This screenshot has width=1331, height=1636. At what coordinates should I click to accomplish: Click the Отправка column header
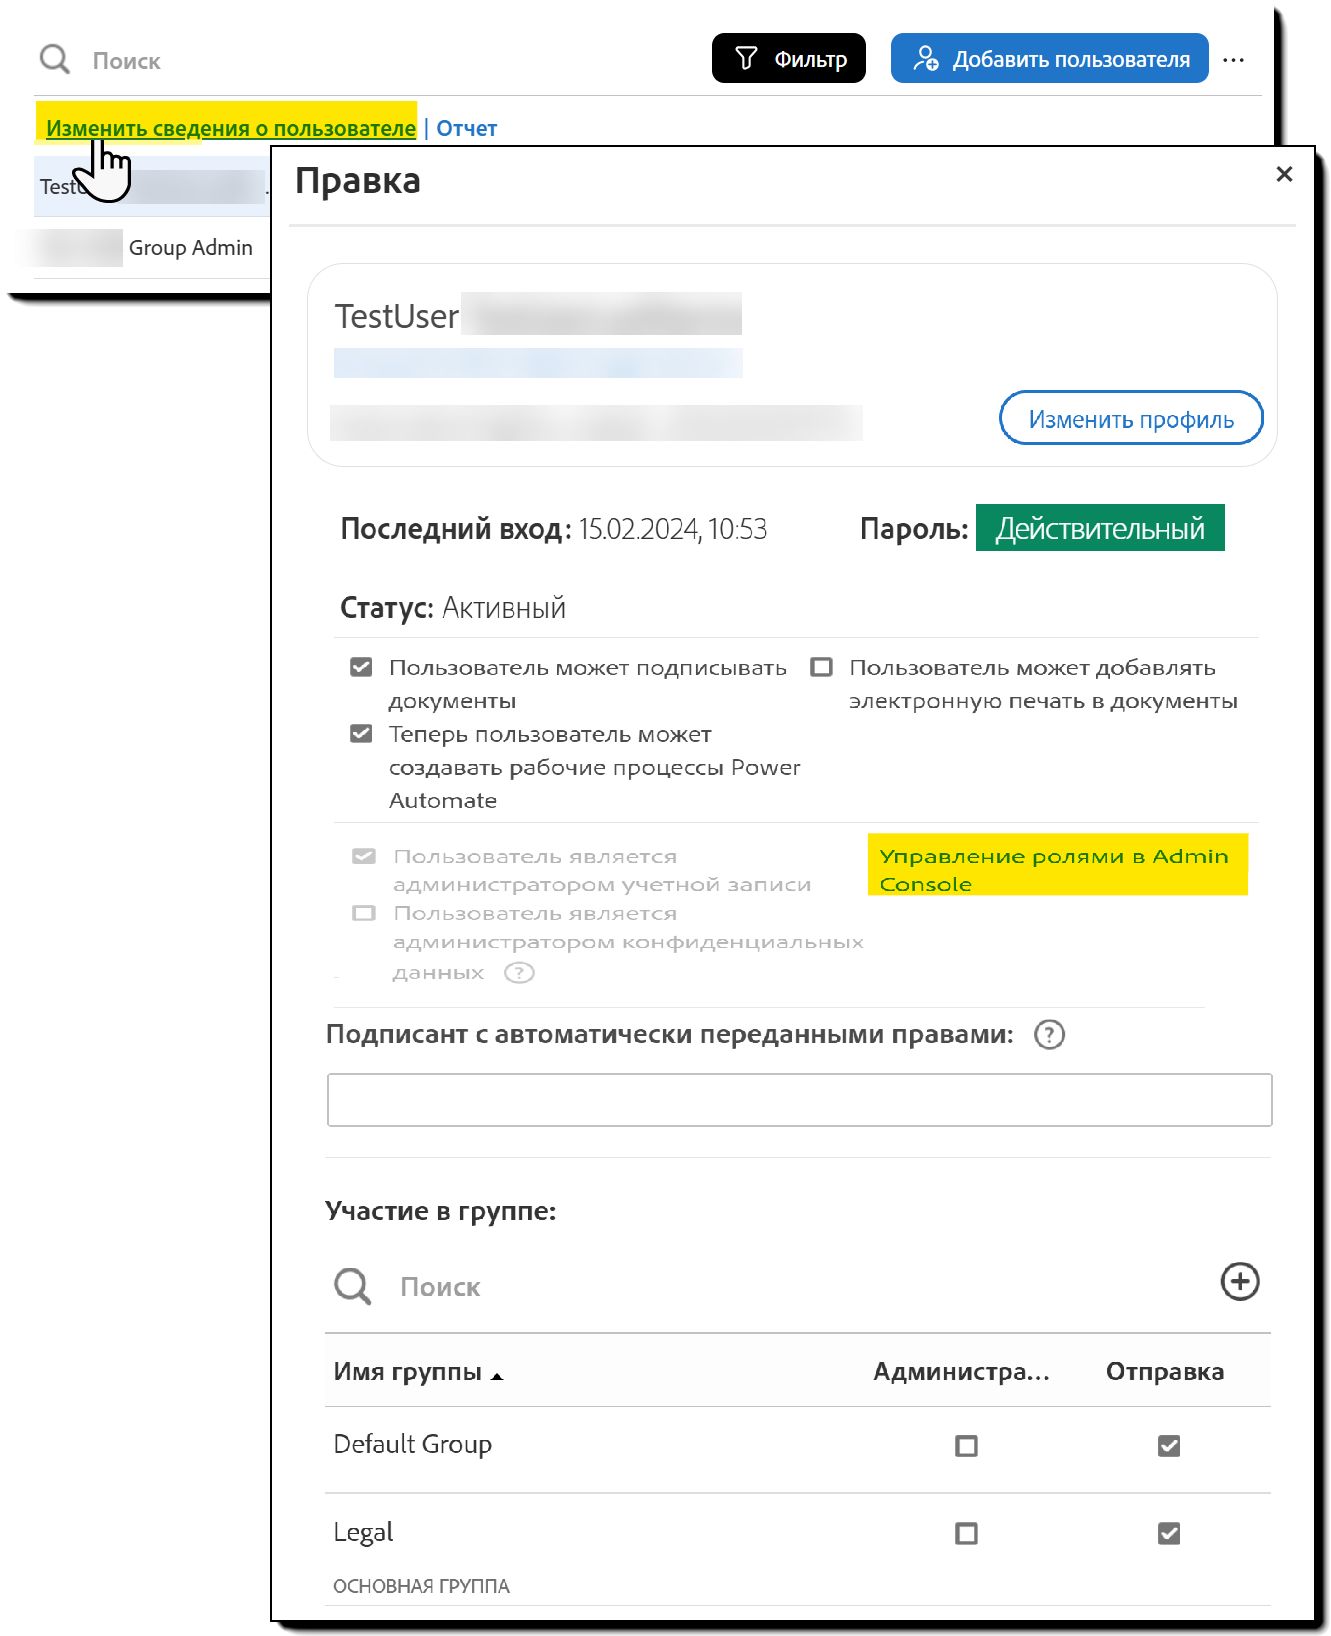coord(1165,1372)
